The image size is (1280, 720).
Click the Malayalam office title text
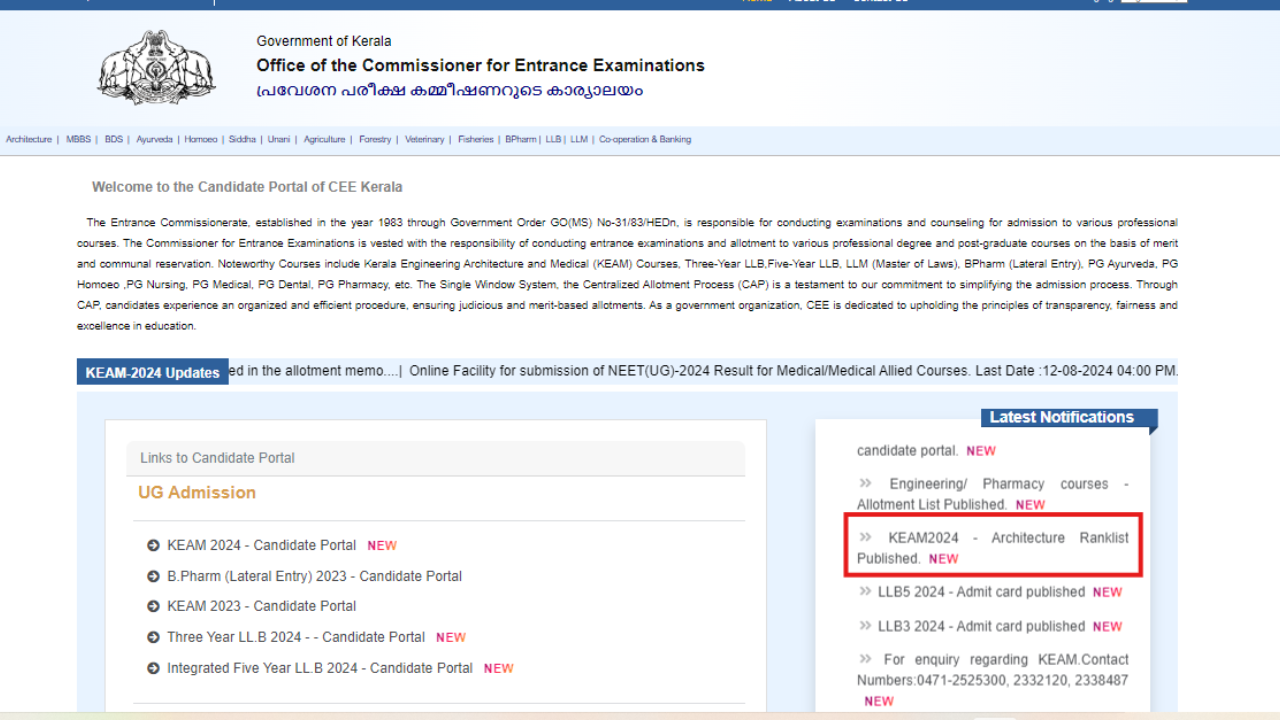450,91
